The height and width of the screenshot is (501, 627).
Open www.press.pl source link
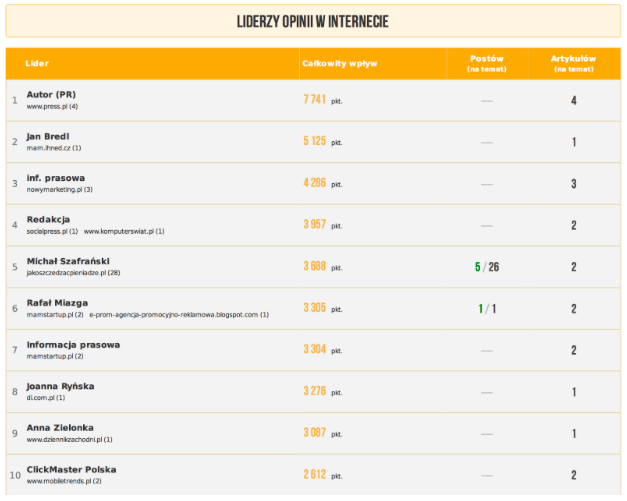click(52, 106)
